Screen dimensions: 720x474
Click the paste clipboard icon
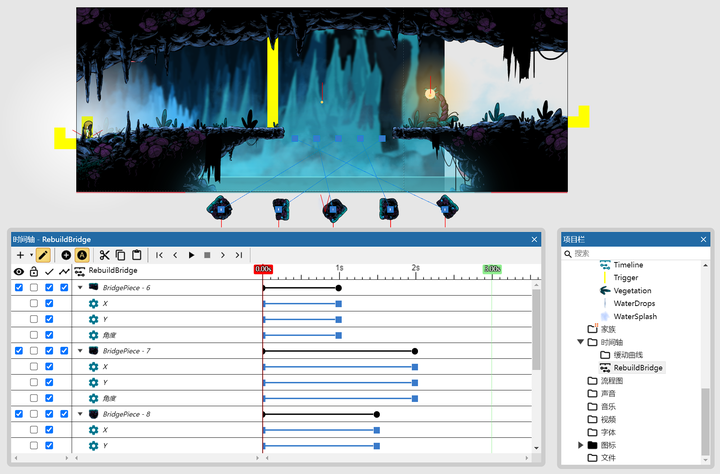click(x=136, y=255)
